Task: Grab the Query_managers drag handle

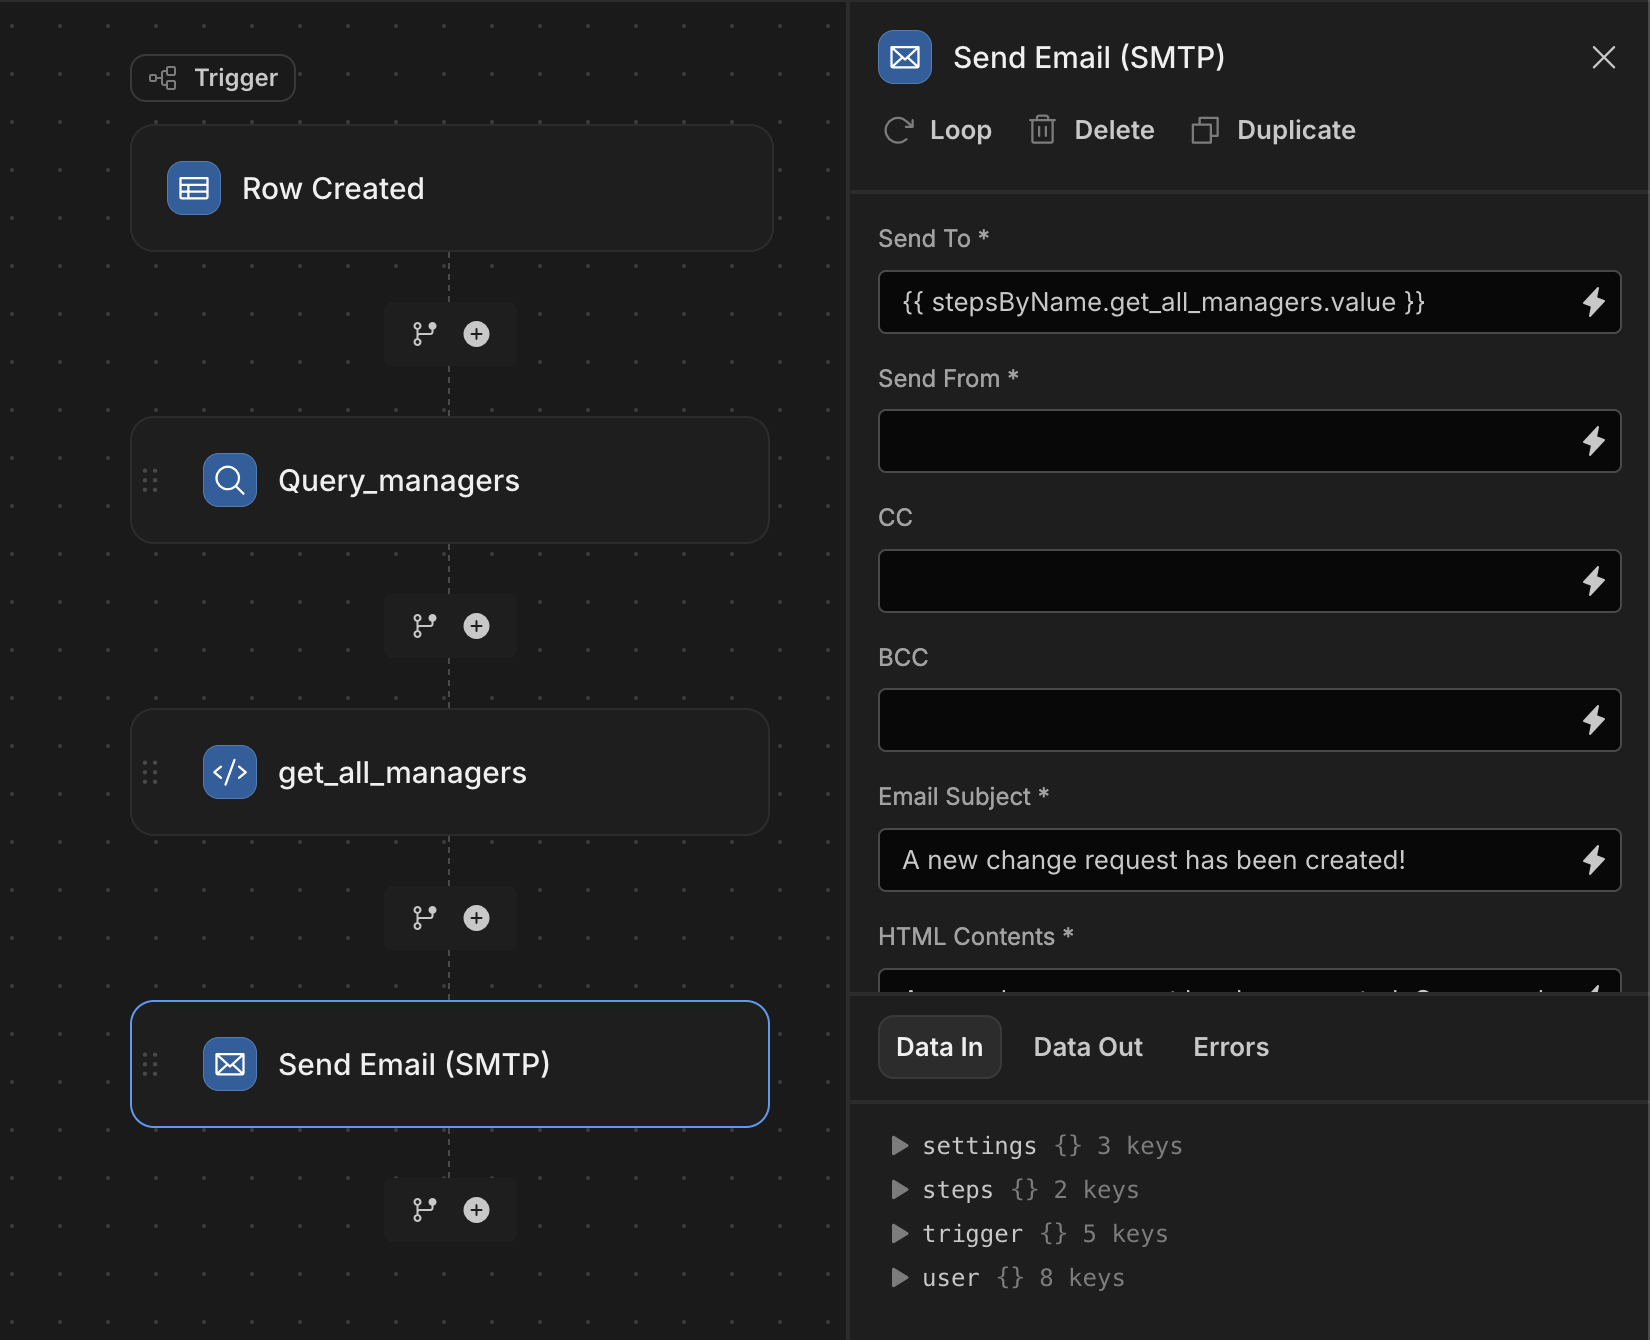Action: coord(150,480)
